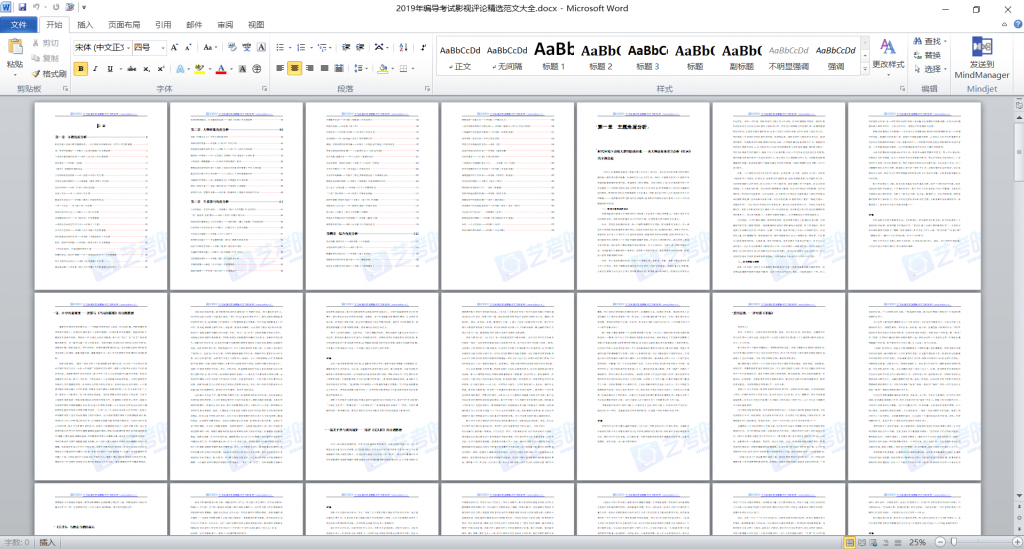The height and width of the screenshot is (549, 1024).
Task: Select the 标题 1 heading style
Action: click(553, 55)
